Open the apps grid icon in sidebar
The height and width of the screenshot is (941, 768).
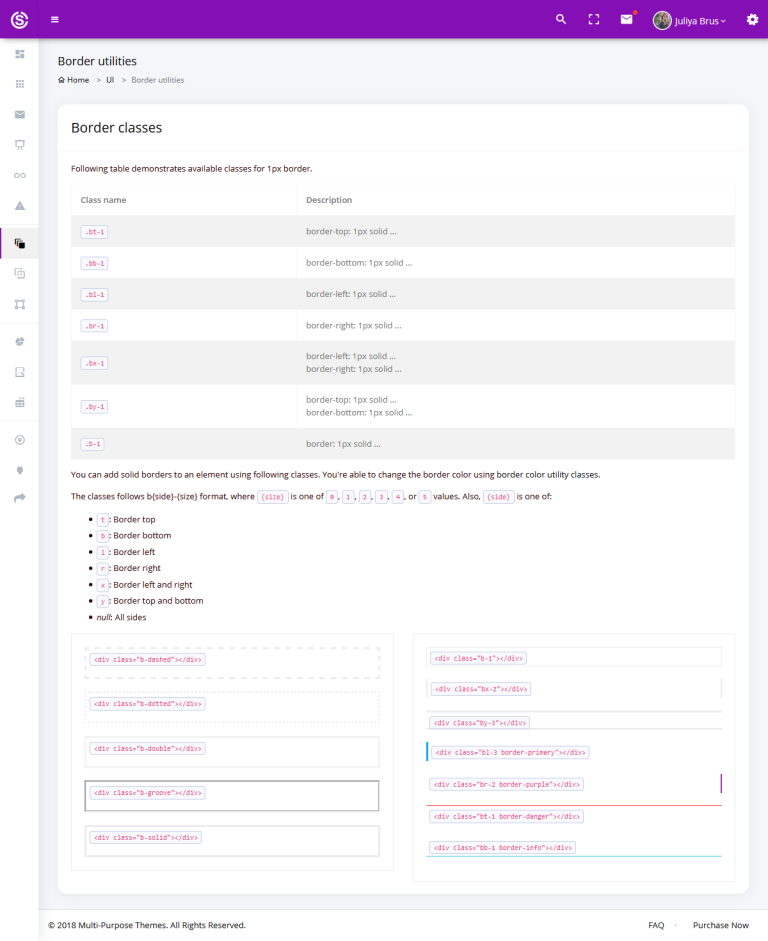click(x=19, y=84)
